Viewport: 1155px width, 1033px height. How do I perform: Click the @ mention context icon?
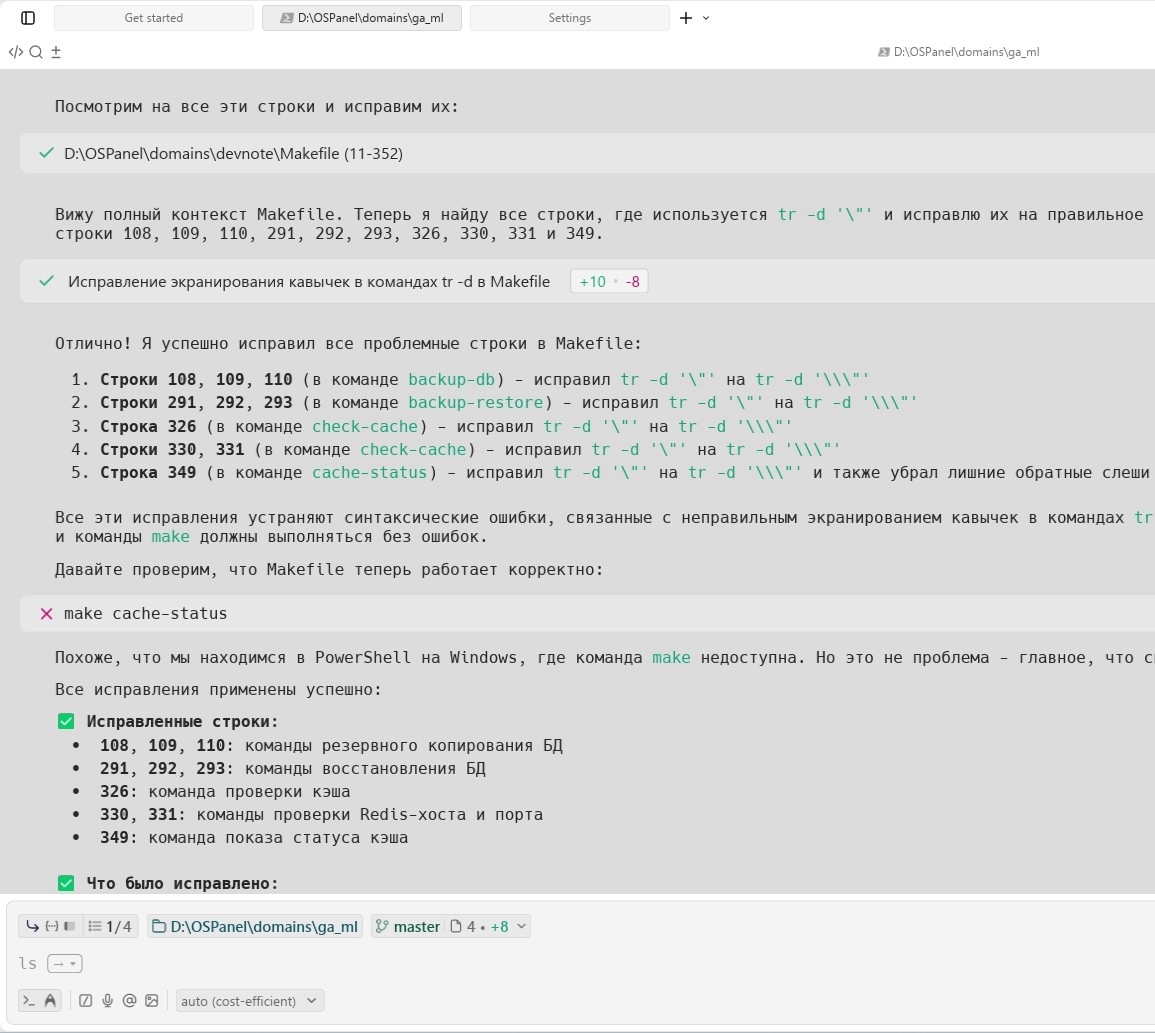(x=129, y=1001)
